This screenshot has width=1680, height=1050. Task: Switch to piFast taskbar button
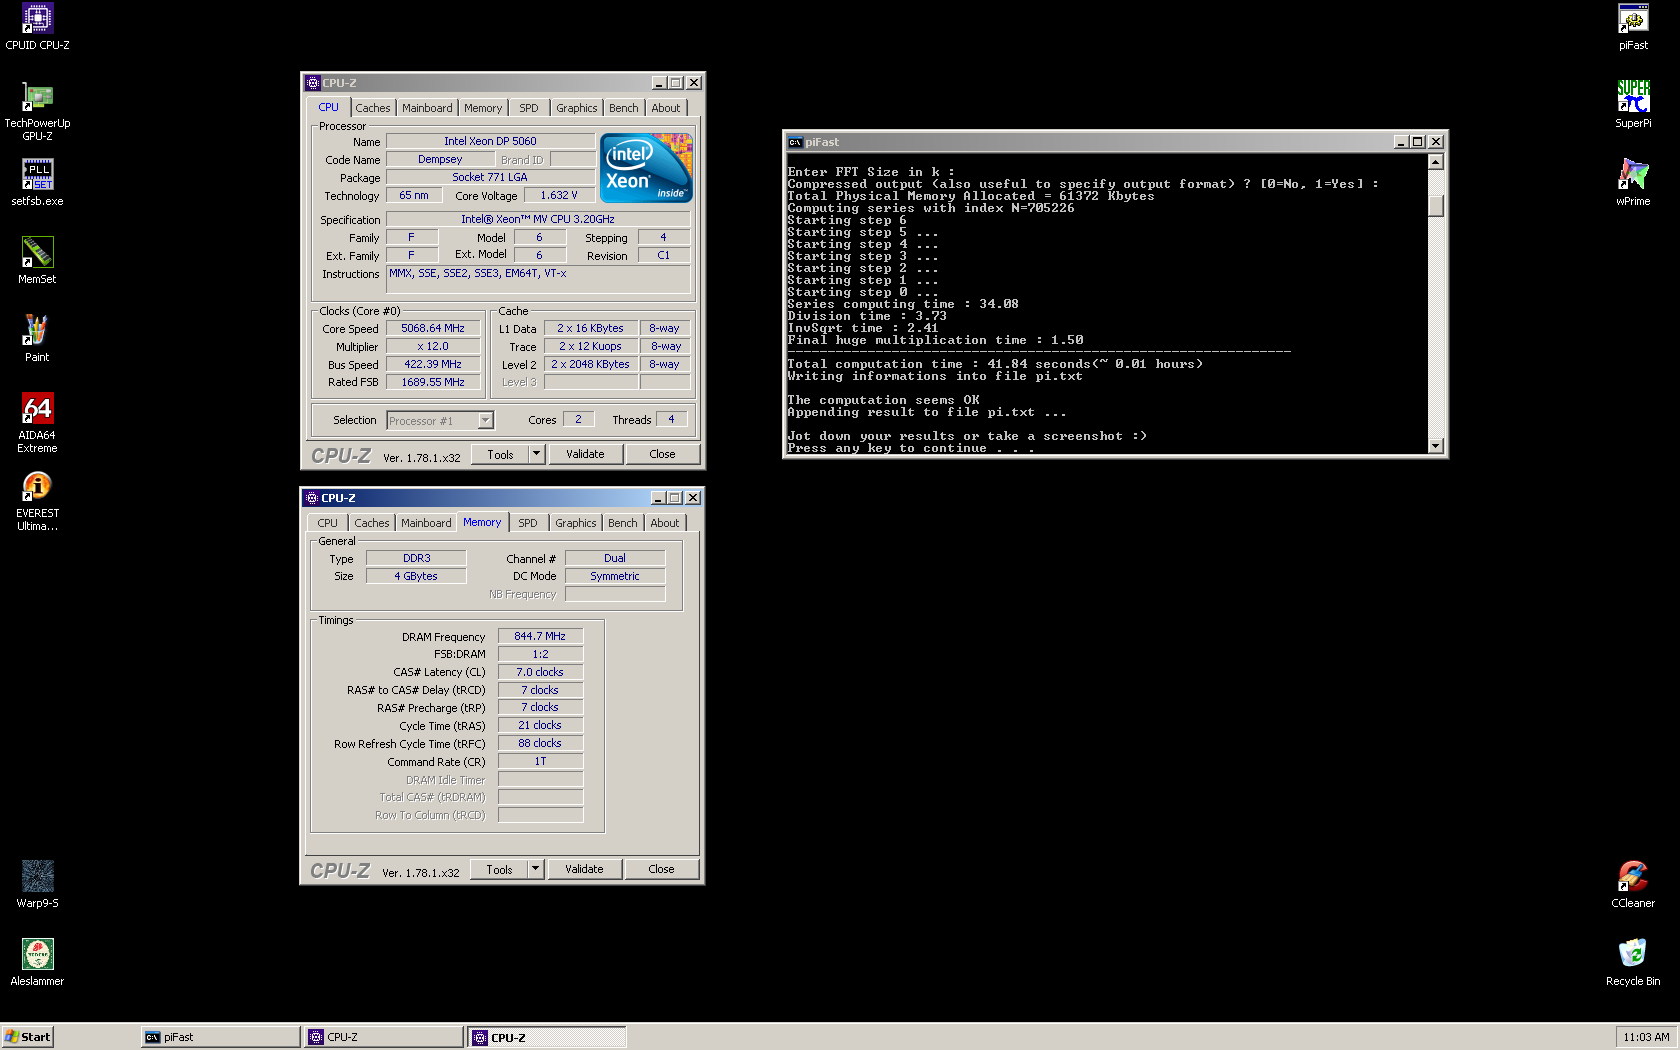coord(220,1037)
